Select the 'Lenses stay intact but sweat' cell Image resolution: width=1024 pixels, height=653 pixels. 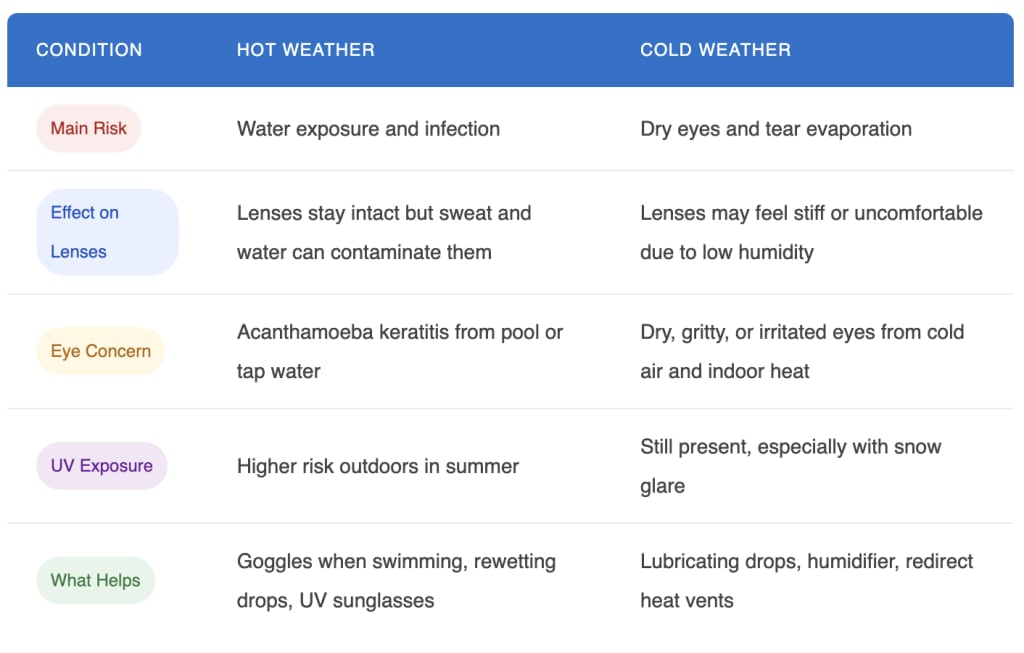coord(384,232)
